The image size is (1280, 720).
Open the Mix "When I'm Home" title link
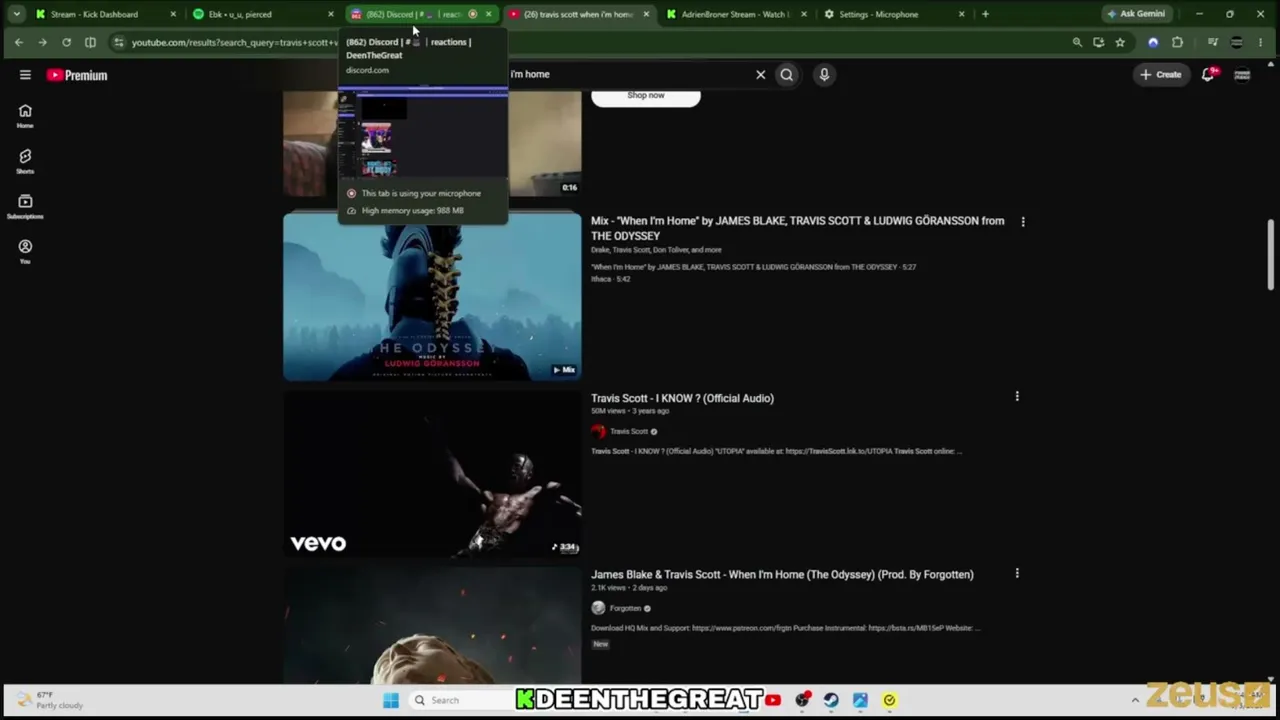(797, 228)
